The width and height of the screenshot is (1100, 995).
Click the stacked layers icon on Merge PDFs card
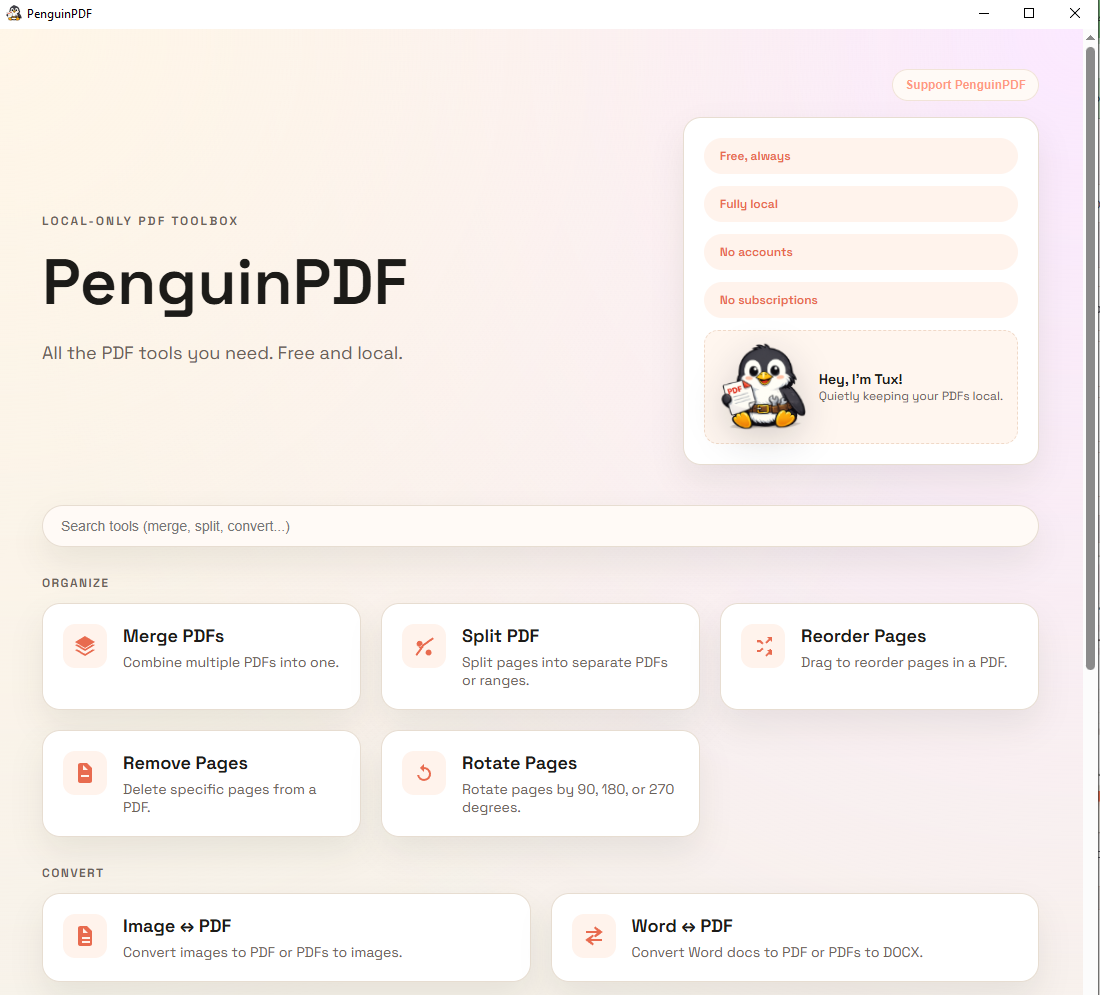point(84,646)
